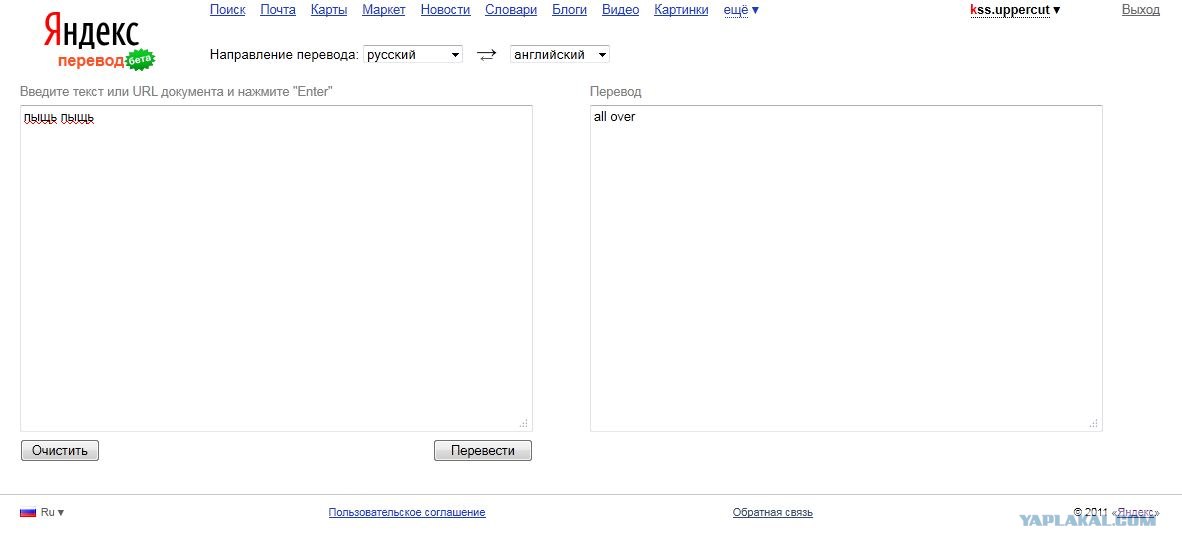Open Поиск link
The width and height of the screenshot is (1182, 550).
point(228,10)
